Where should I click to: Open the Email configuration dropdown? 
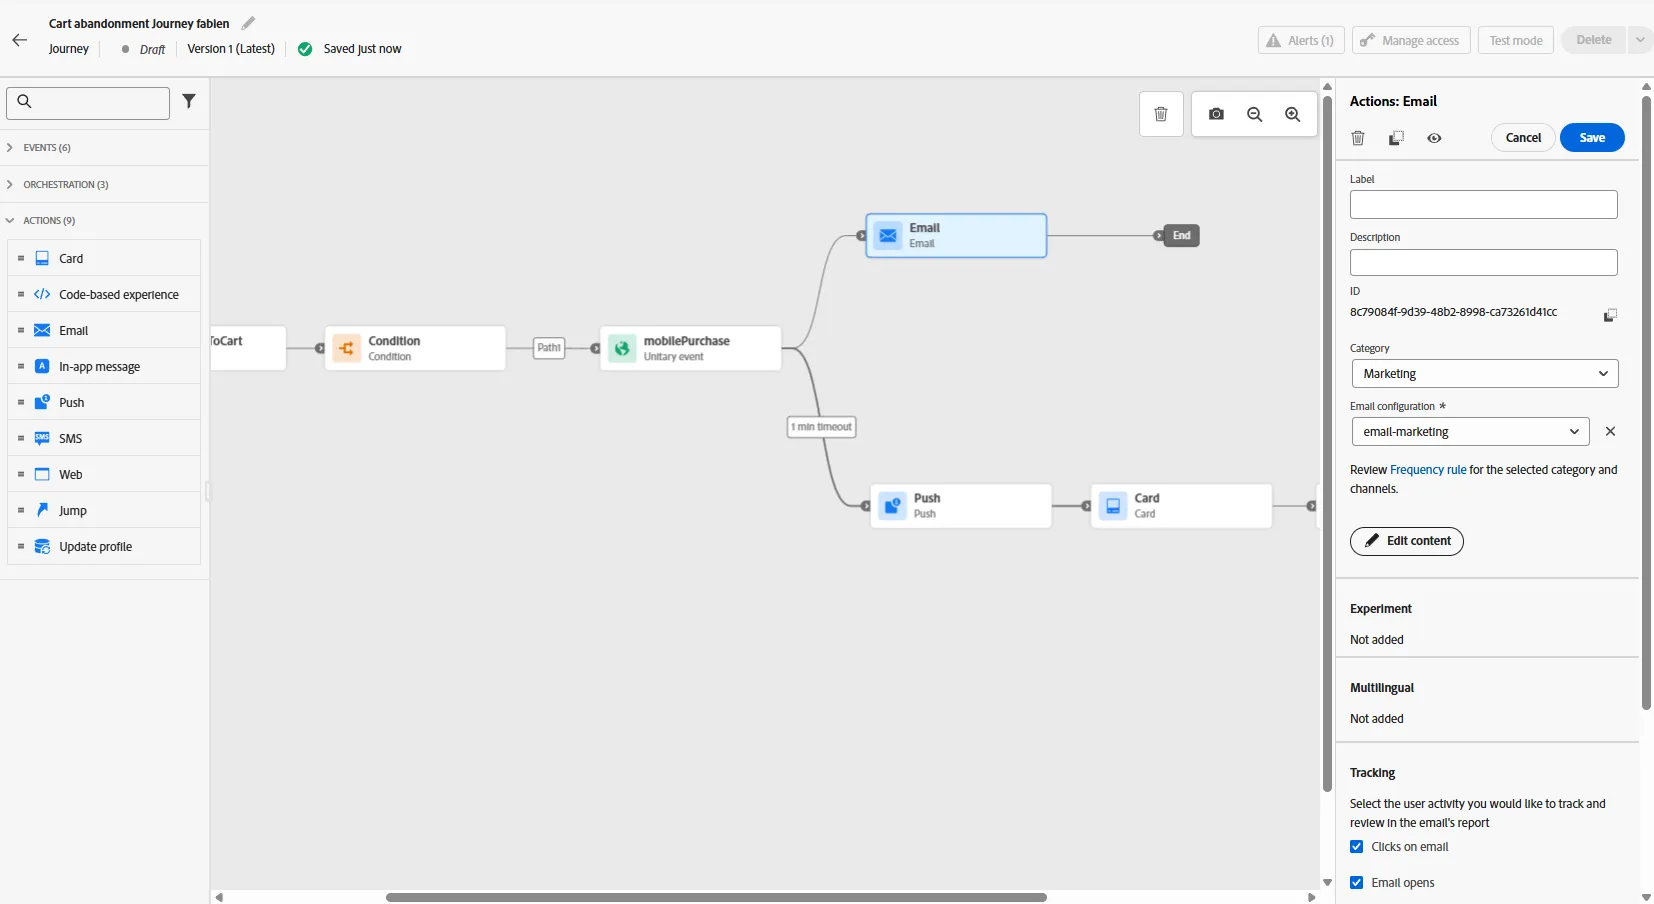pyautogui.click(x=1470, y=432)
